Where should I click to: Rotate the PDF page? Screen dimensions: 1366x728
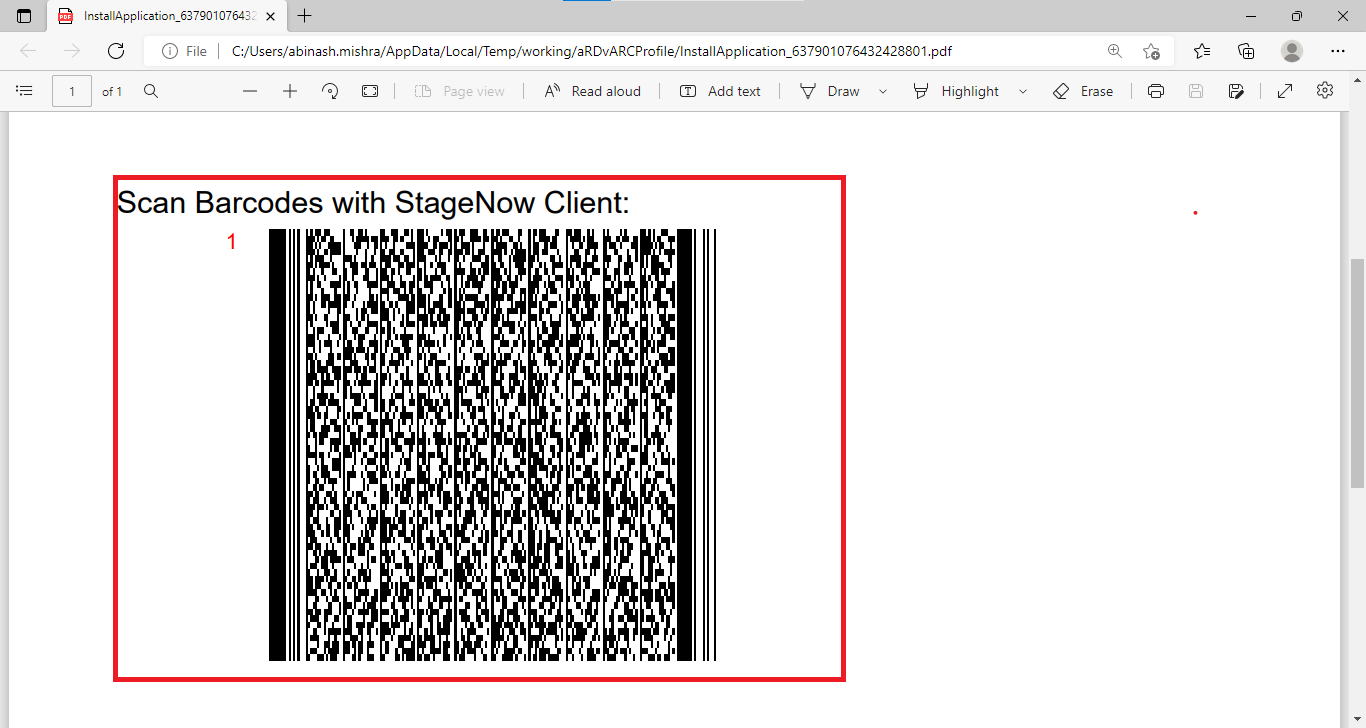[330, 91]
